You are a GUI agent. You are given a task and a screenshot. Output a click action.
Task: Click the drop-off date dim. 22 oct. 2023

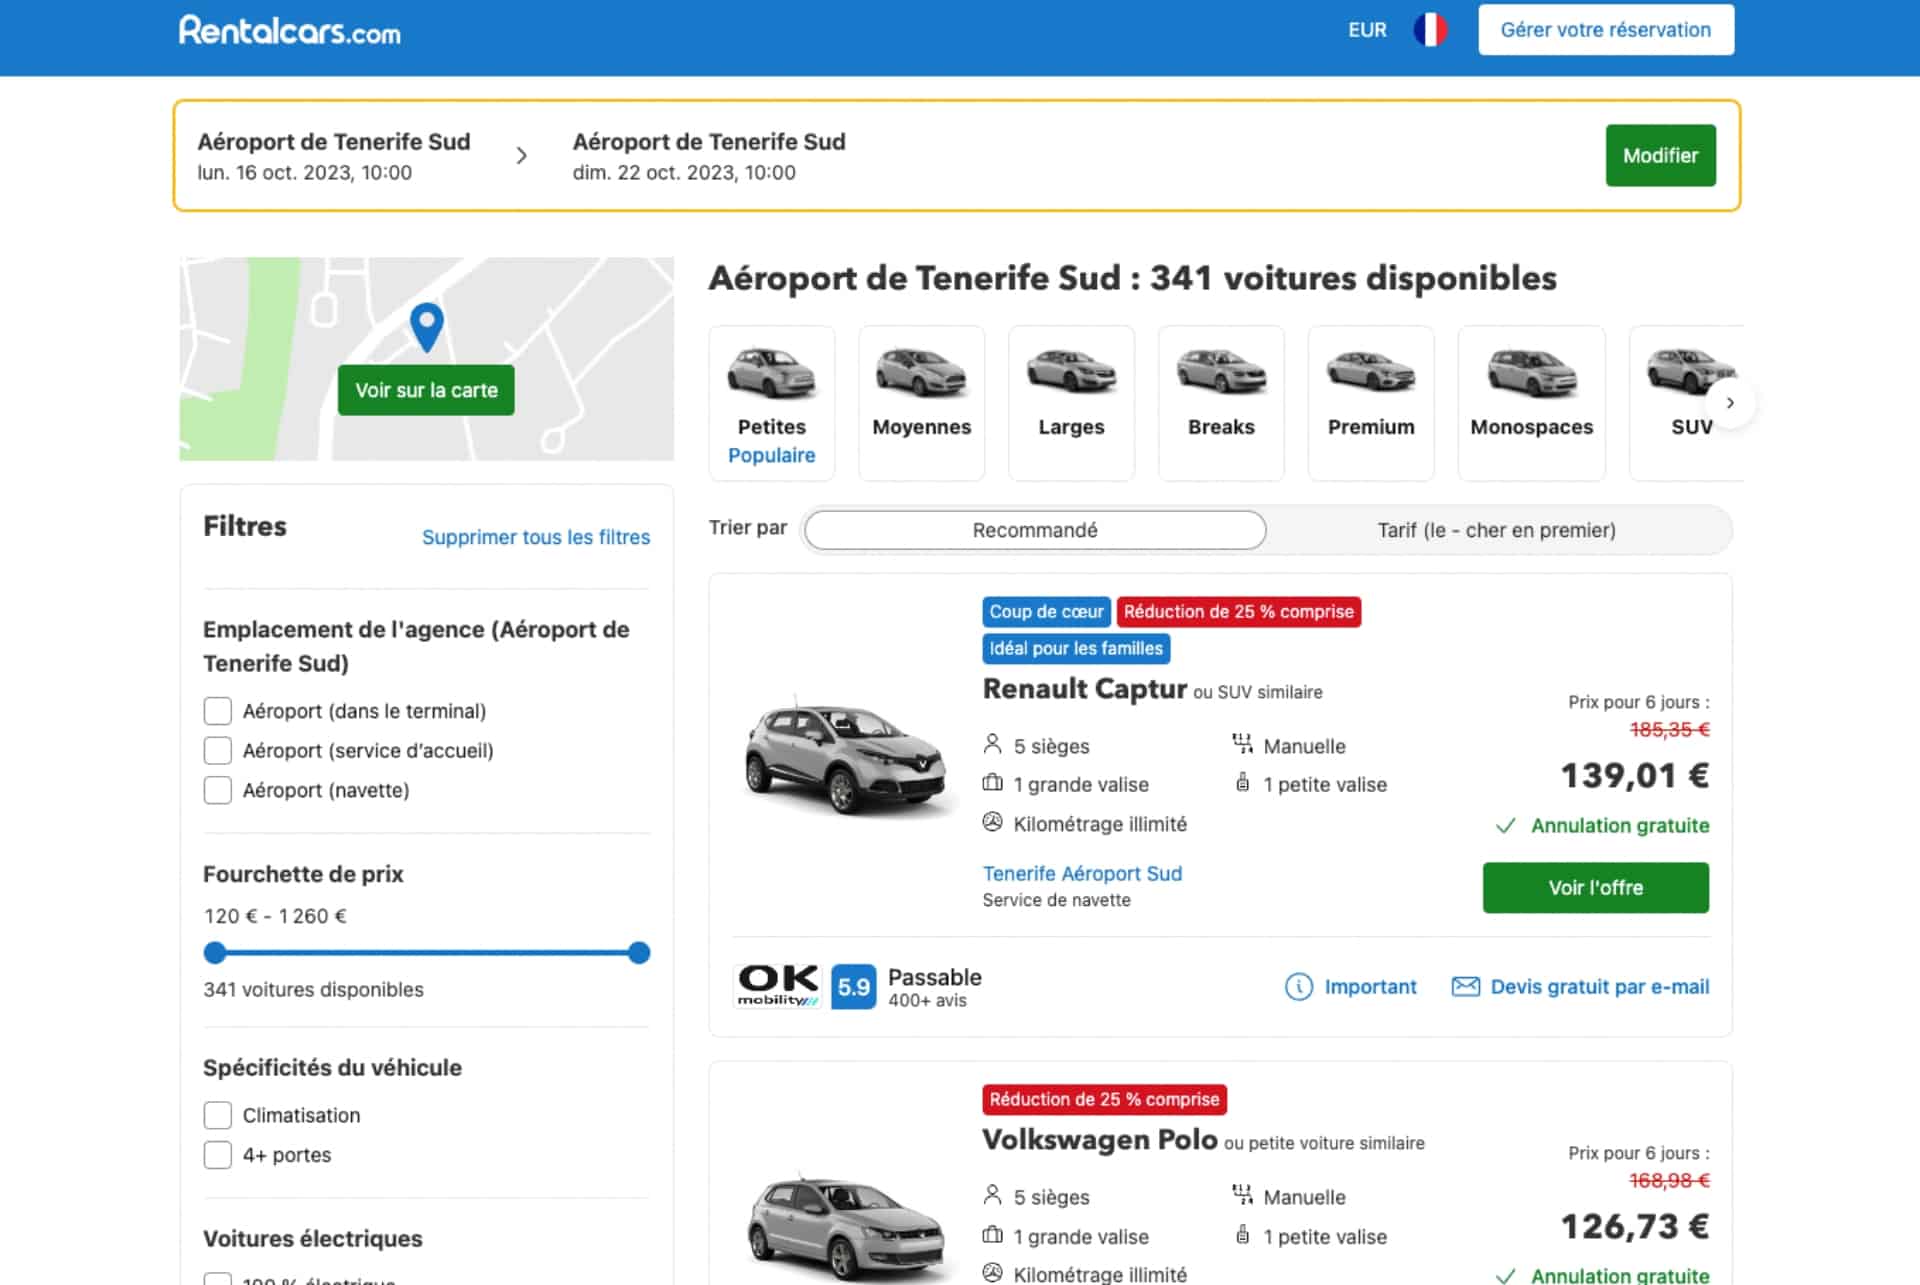(684, 173)
